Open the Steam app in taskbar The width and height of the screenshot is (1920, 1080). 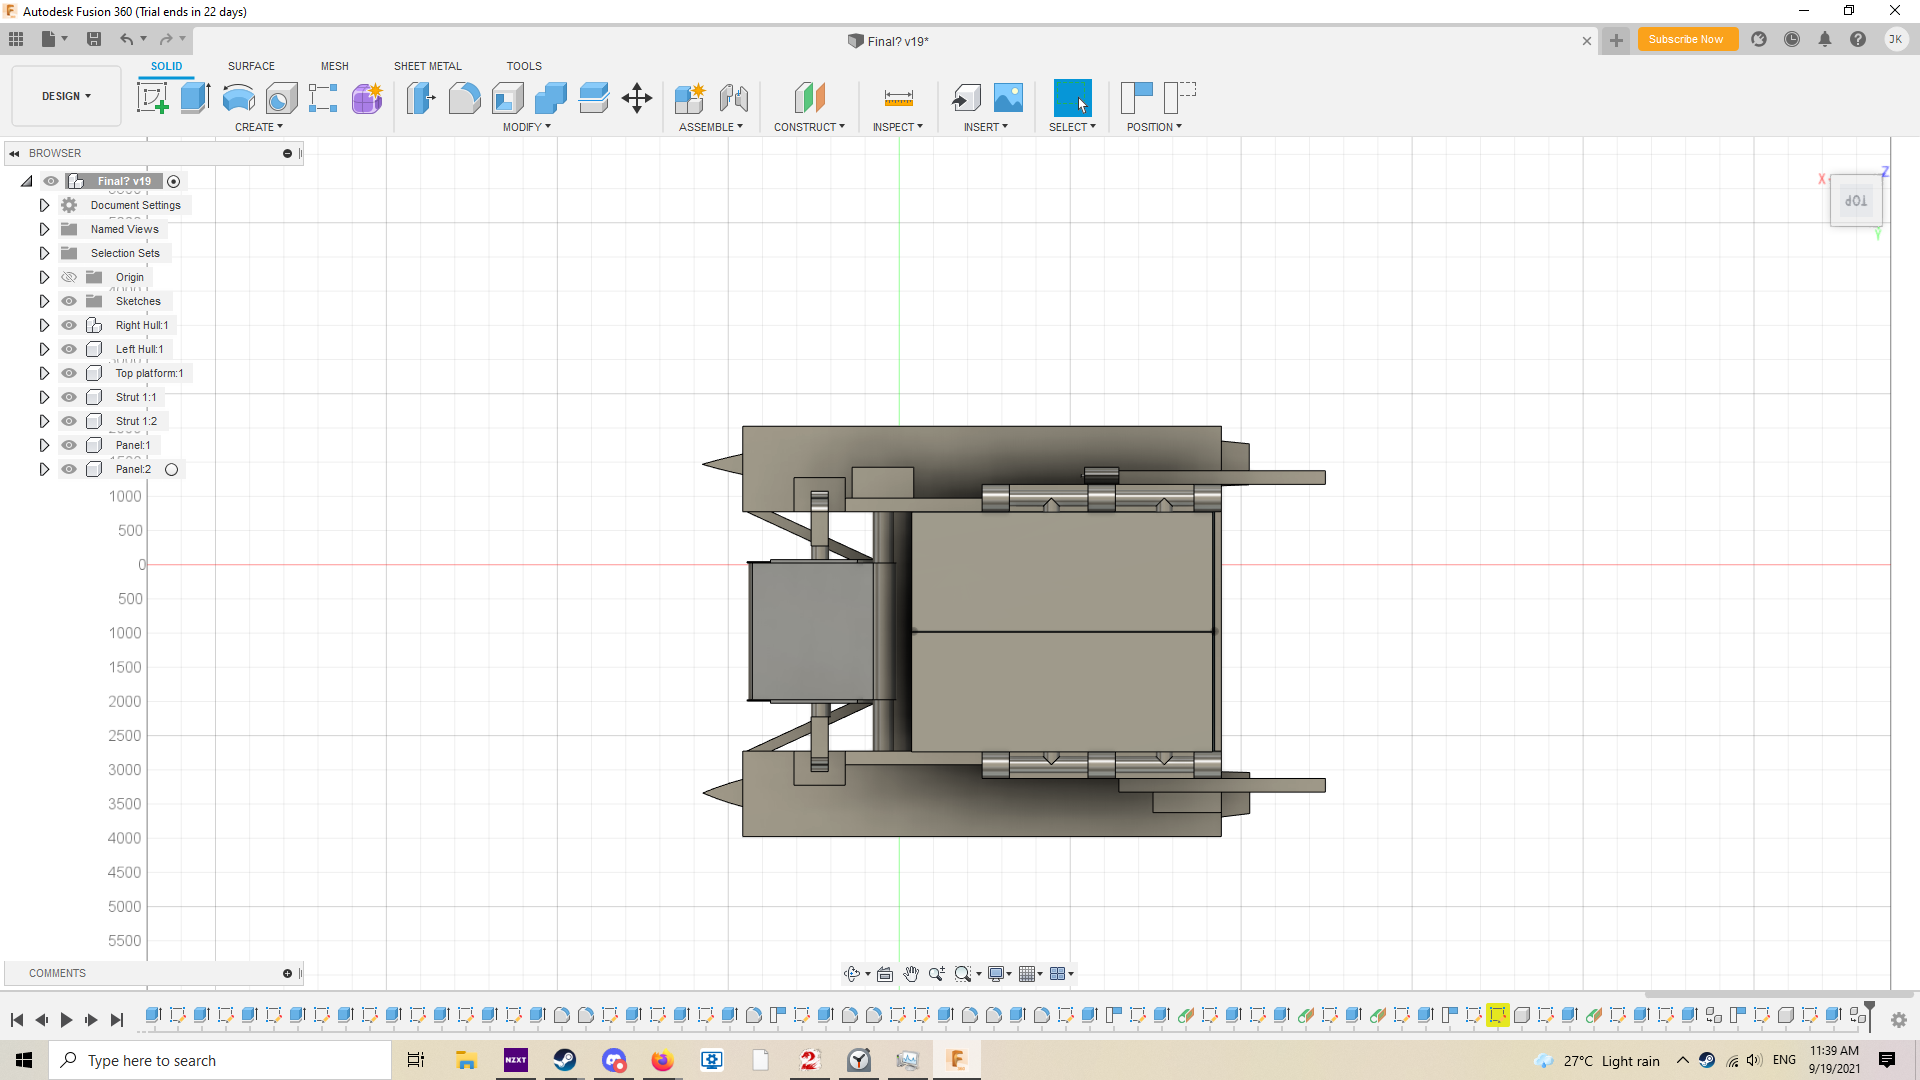pos(565,1060)
